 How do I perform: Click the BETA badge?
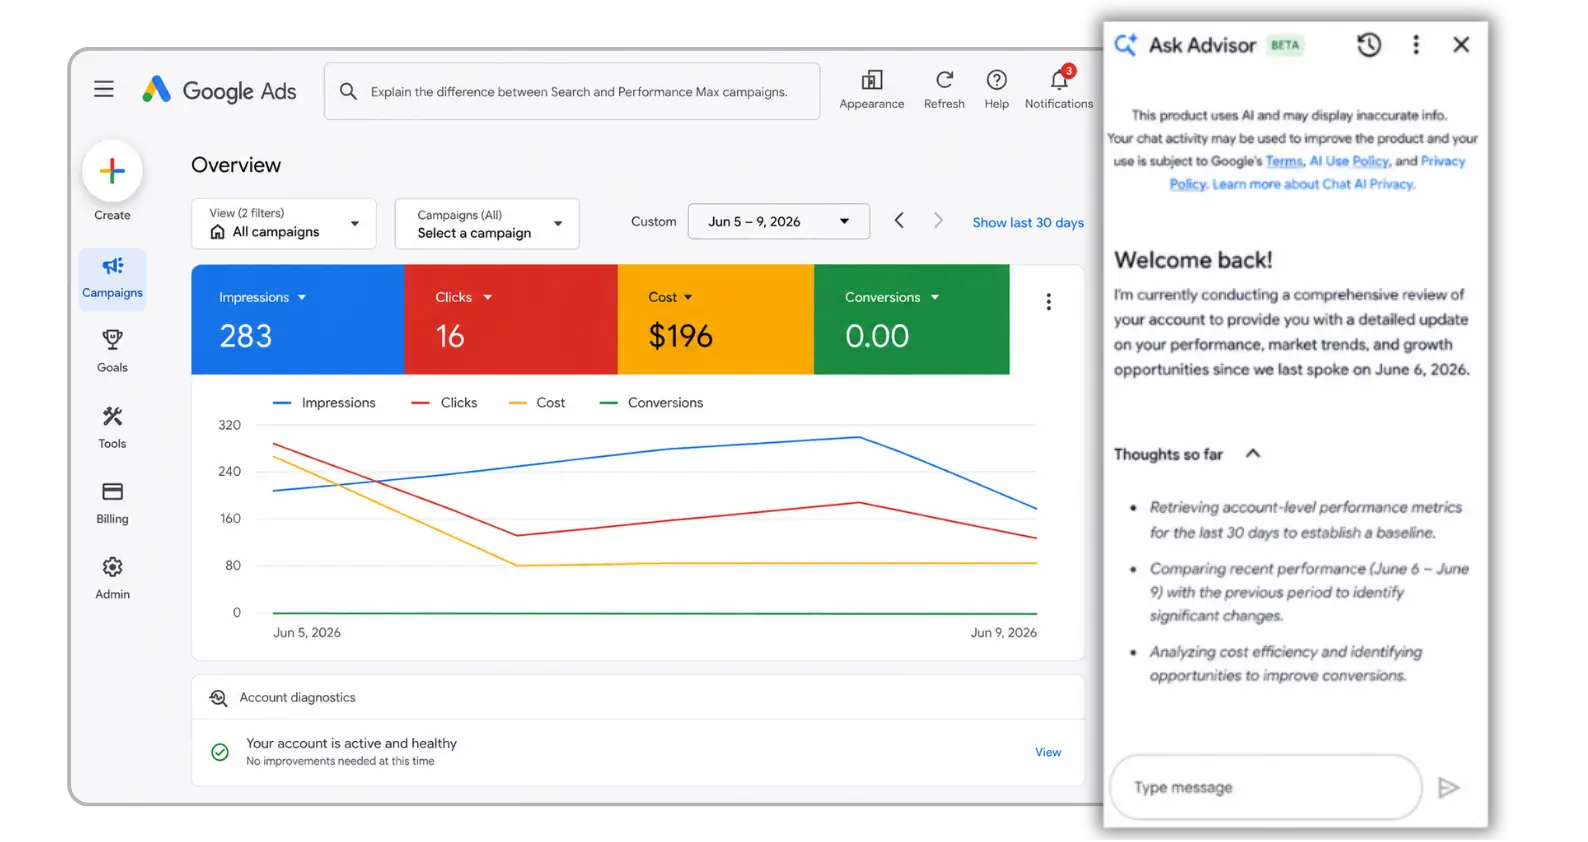1285,45
